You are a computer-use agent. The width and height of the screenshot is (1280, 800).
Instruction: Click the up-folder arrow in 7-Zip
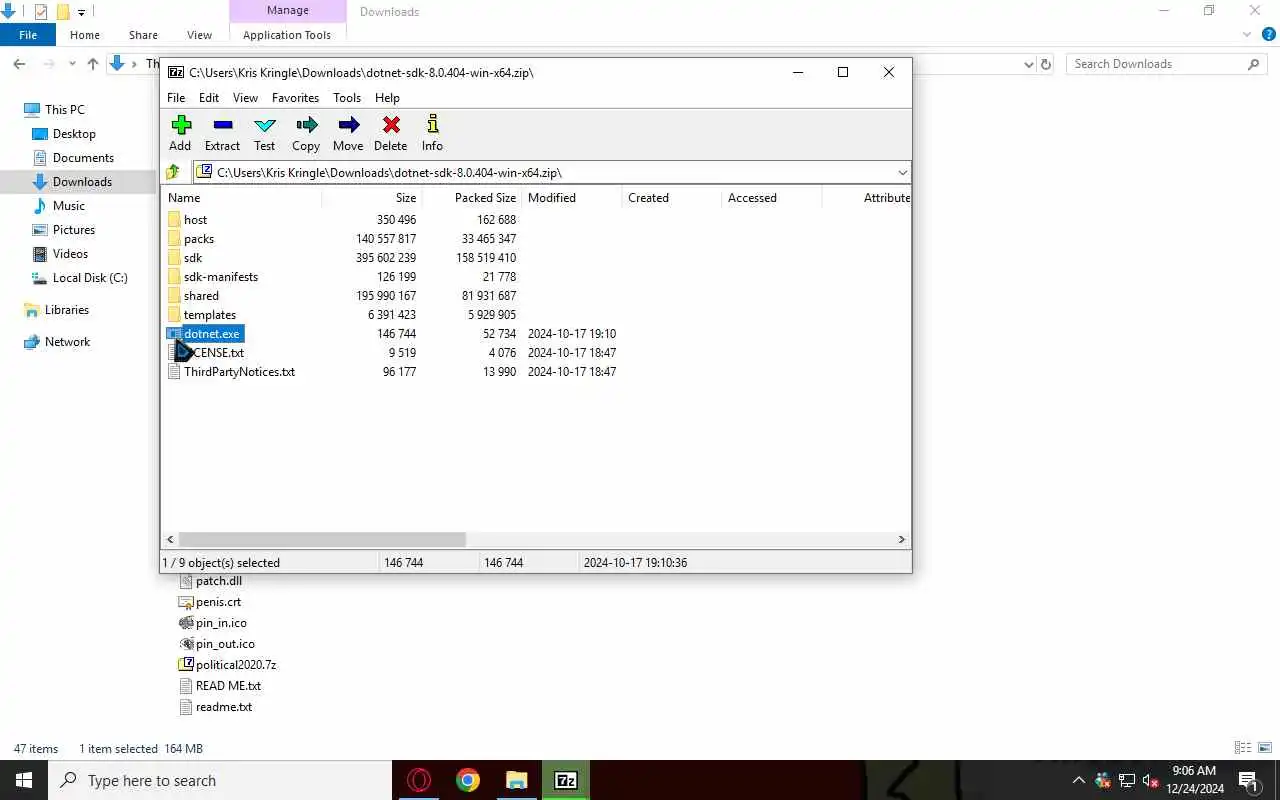point(173,172)
